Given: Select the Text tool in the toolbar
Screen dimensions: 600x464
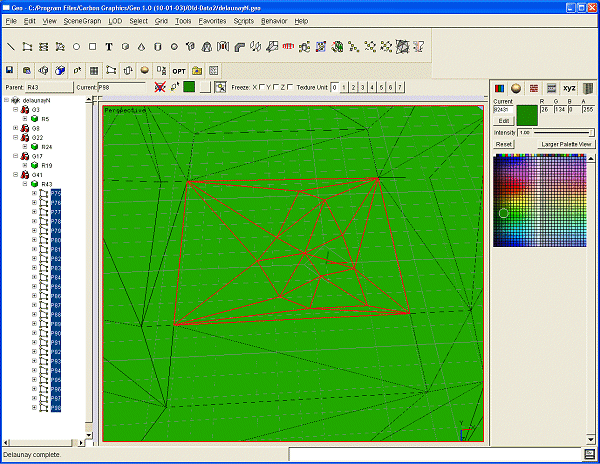Looking at the screenshot, I should [109, 46].
